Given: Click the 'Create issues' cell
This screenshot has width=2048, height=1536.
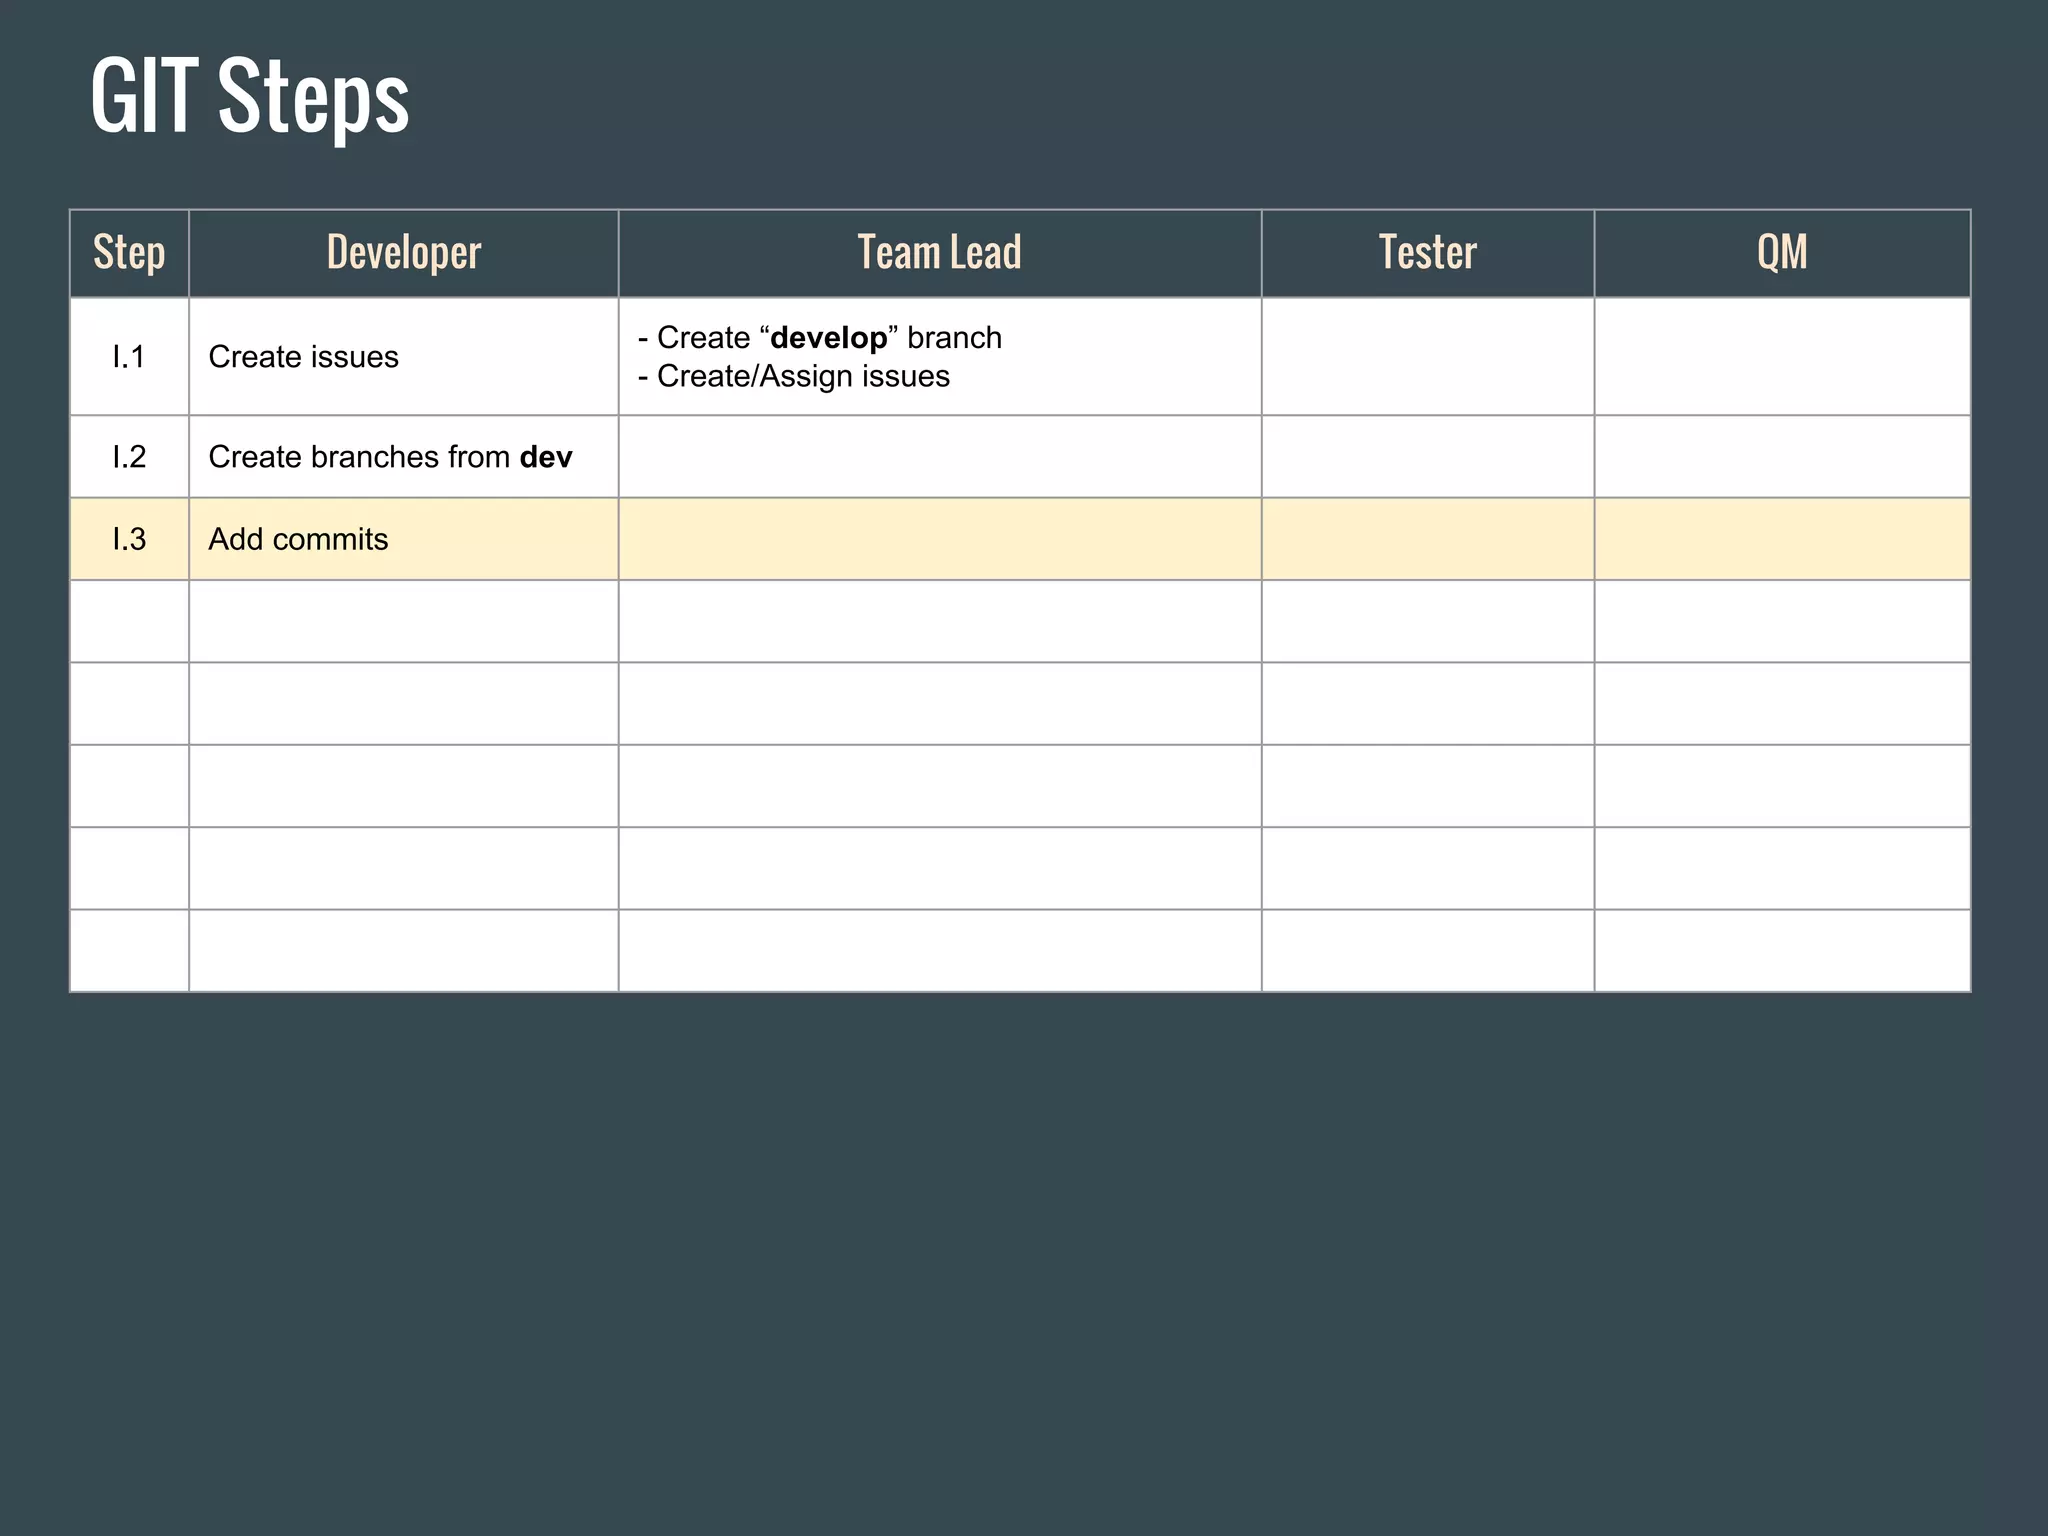Looking at the screenshot, I should click(x=404, y=356).
